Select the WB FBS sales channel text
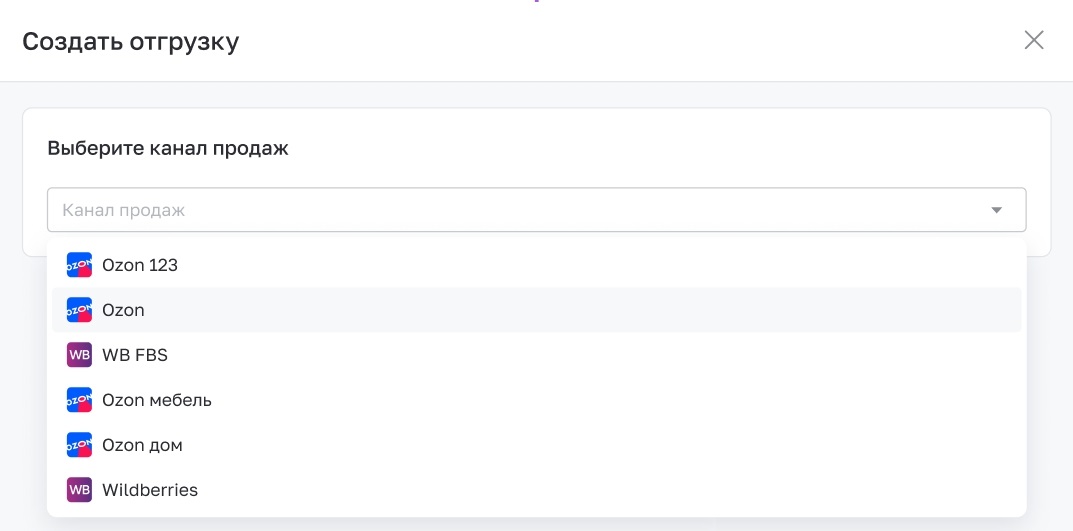Image resolution: width=1073 pixels, height=531 pixels. click(135, 355)
